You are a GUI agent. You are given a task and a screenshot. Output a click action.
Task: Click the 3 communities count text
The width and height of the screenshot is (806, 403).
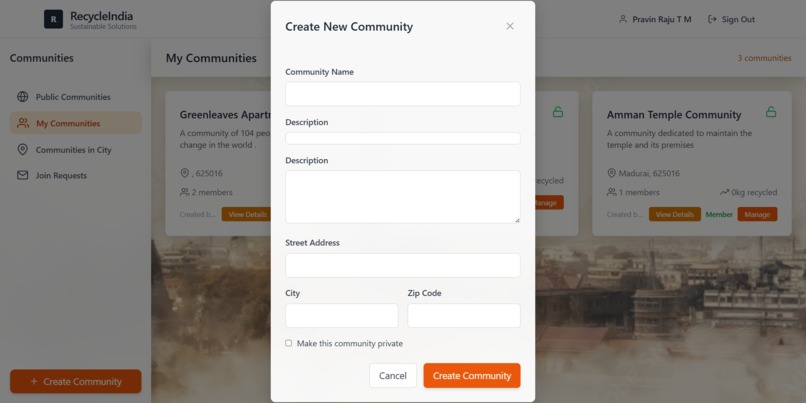[x=764, y=58]
